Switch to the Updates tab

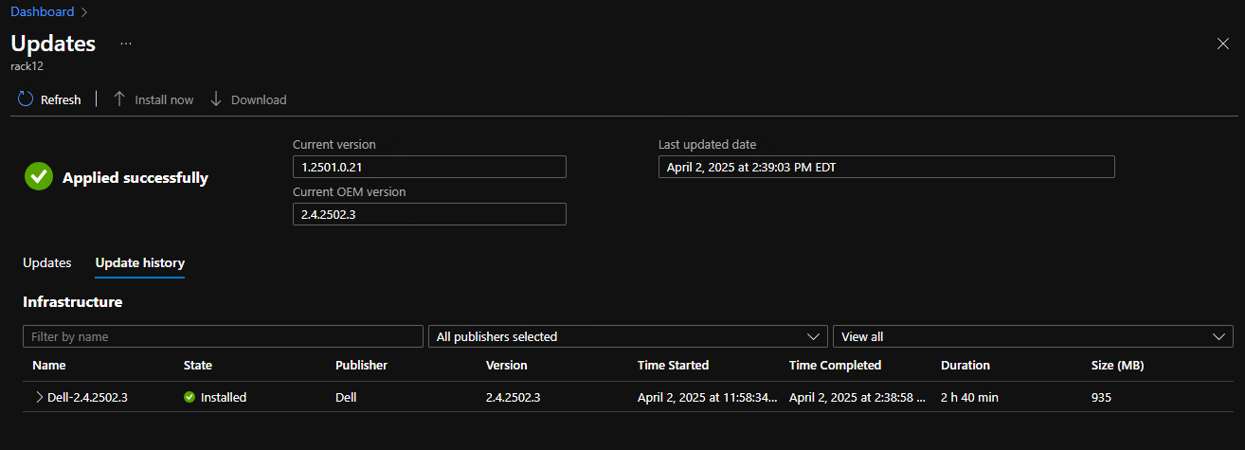[x=47, y=263]
